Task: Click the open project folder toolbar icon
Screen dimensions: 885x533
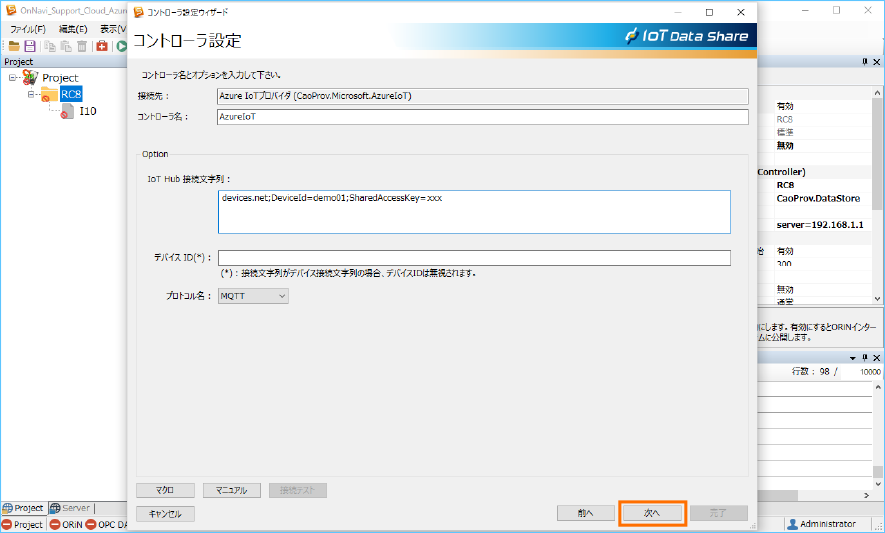Action: tap(14, 46)
